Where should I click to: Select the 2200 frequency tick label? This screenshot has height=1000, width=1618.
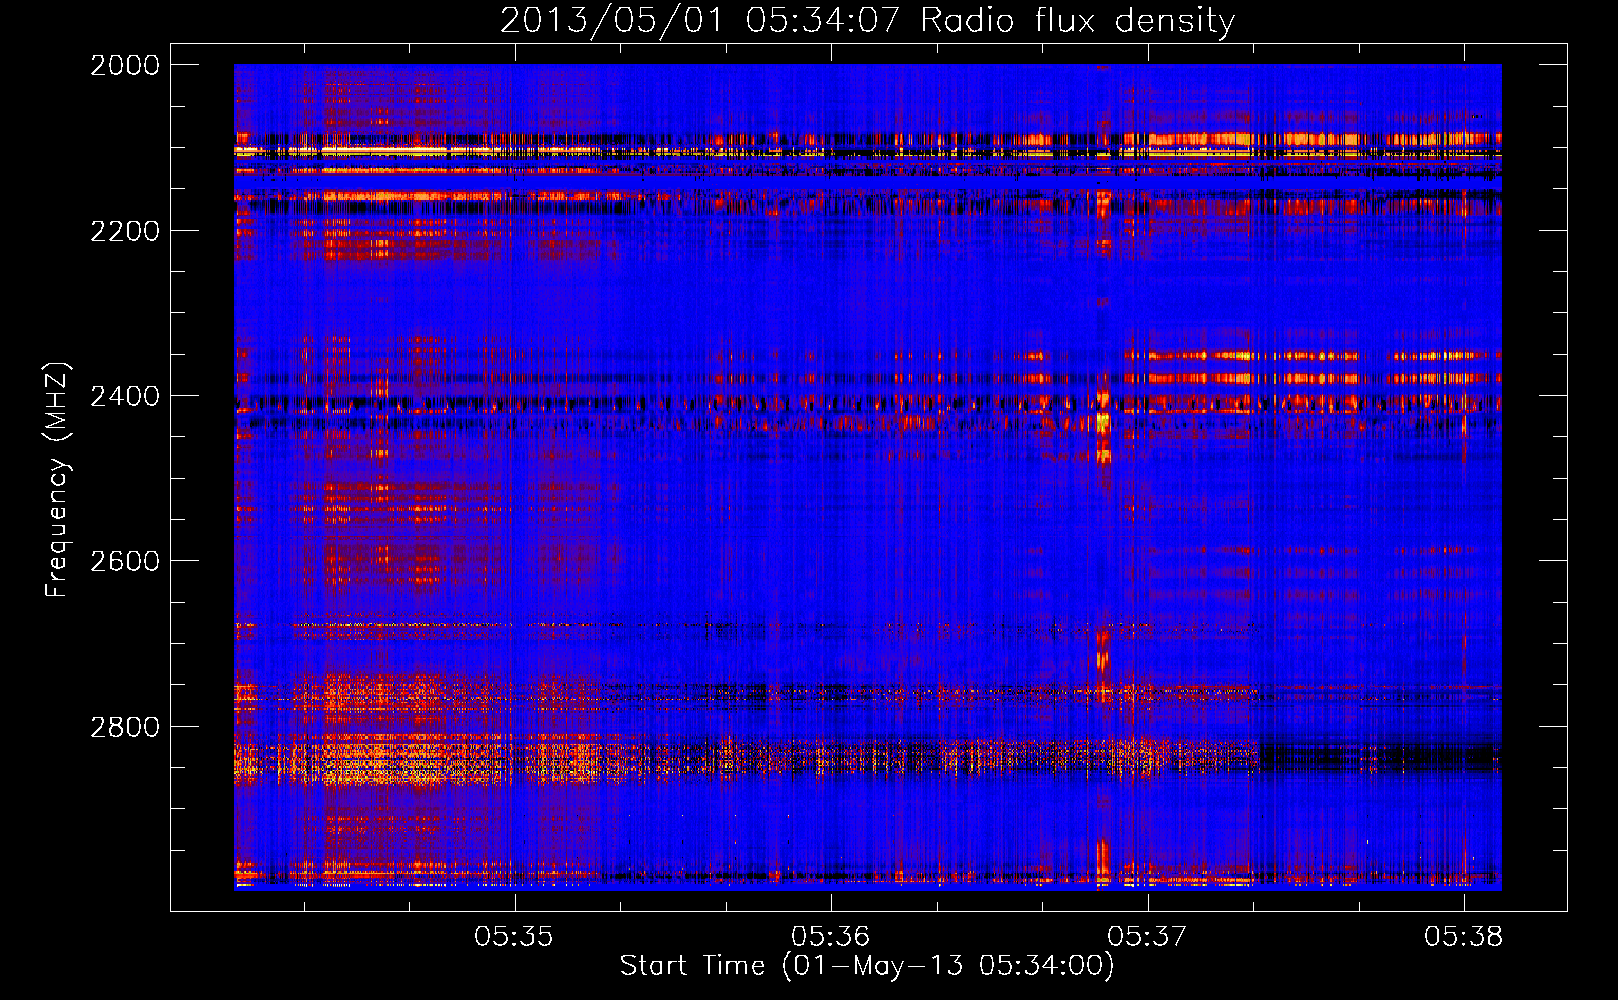[x=125, y=231]
